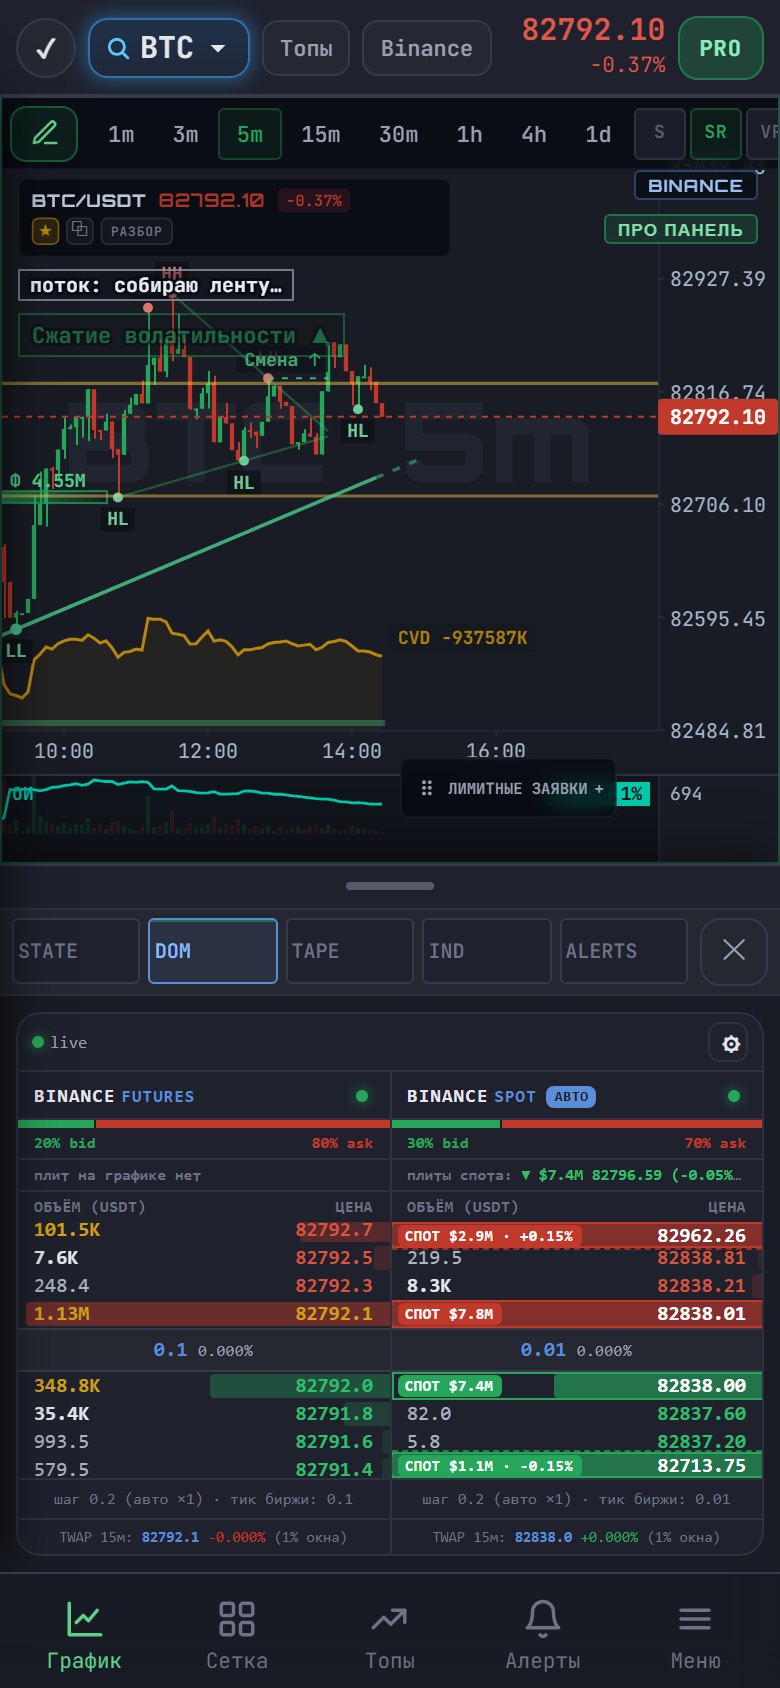This screenshot has width=780, height=1688.
Task: Open Алерты bell in bottom navigation
Action: click(543, 1635)
